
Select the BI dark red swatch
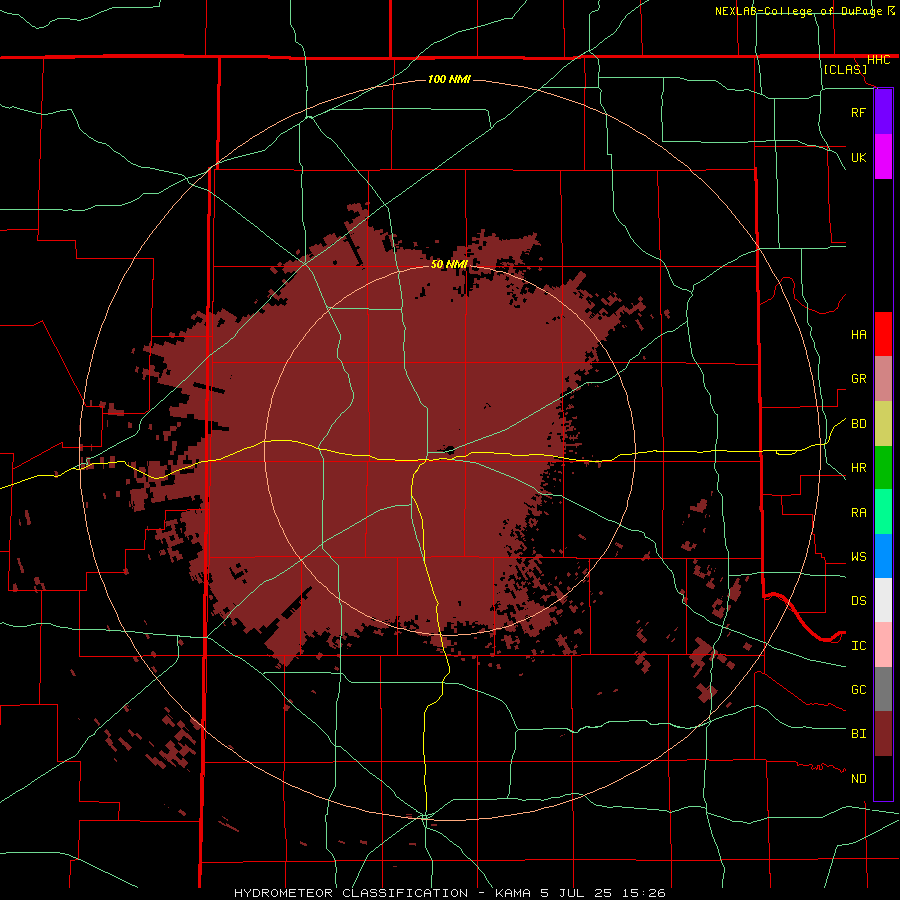[883, 734]
